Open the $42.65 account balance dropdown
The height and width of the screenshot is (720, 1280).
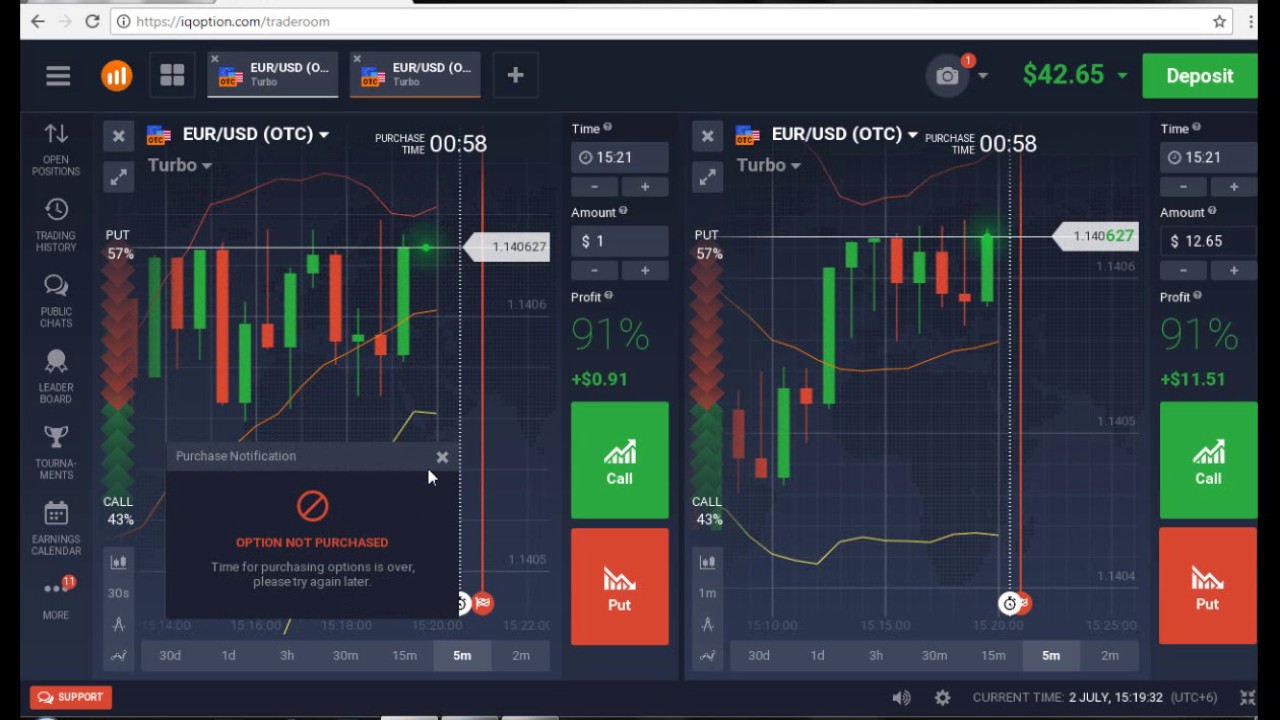(x=1075, y=75)
